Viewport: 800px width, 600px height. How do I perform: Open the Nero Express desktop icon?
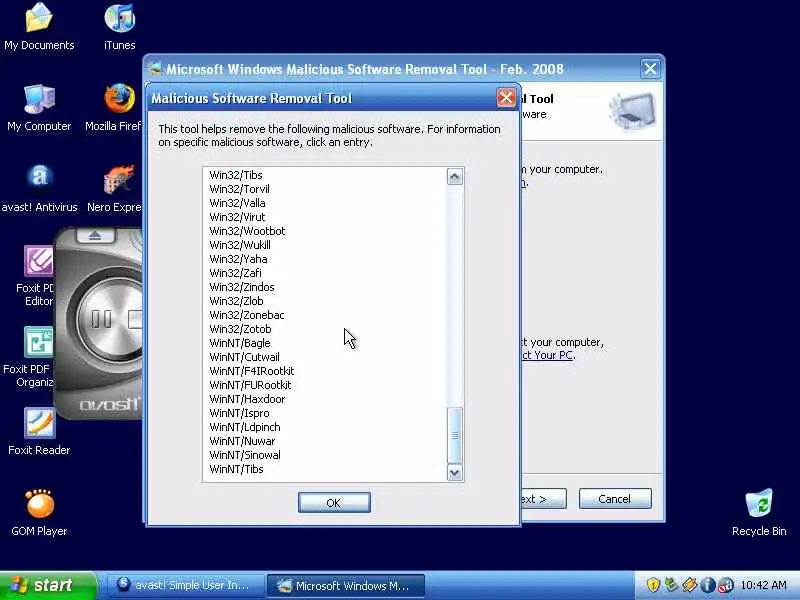[x=116, y=188]
